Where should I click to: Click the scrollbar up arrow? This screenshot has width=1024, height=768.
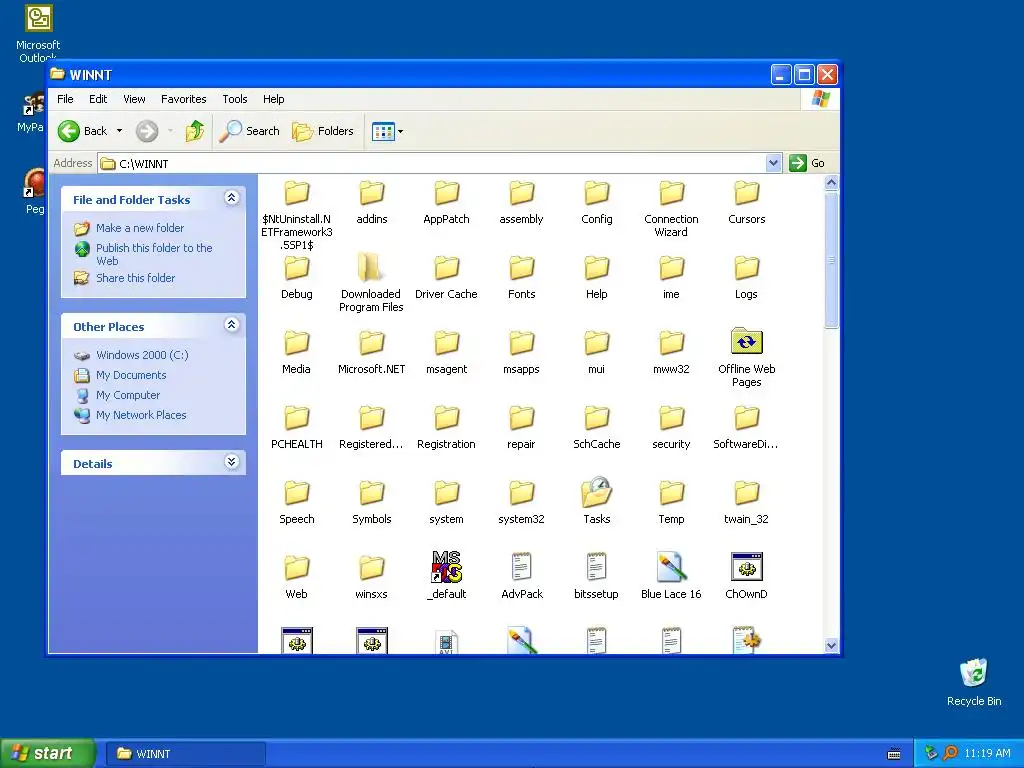click(831, 183)
